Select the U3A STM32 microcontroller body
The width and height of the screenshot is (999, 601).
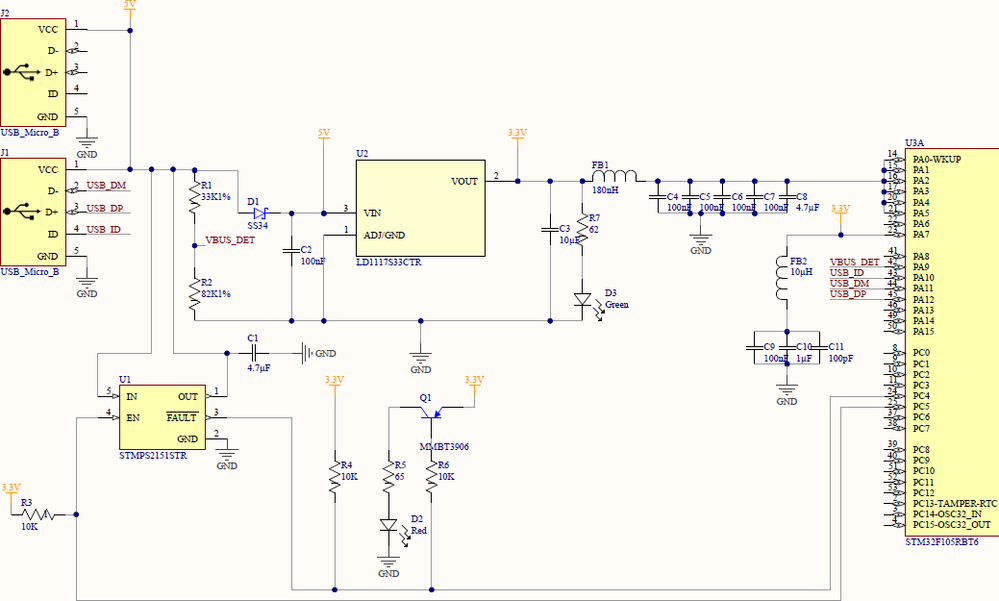point(952,342)
